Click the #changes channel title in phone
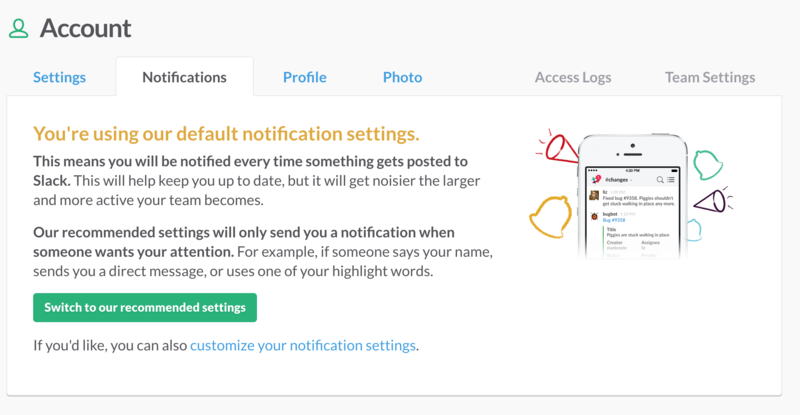 (x=616, y=180)
